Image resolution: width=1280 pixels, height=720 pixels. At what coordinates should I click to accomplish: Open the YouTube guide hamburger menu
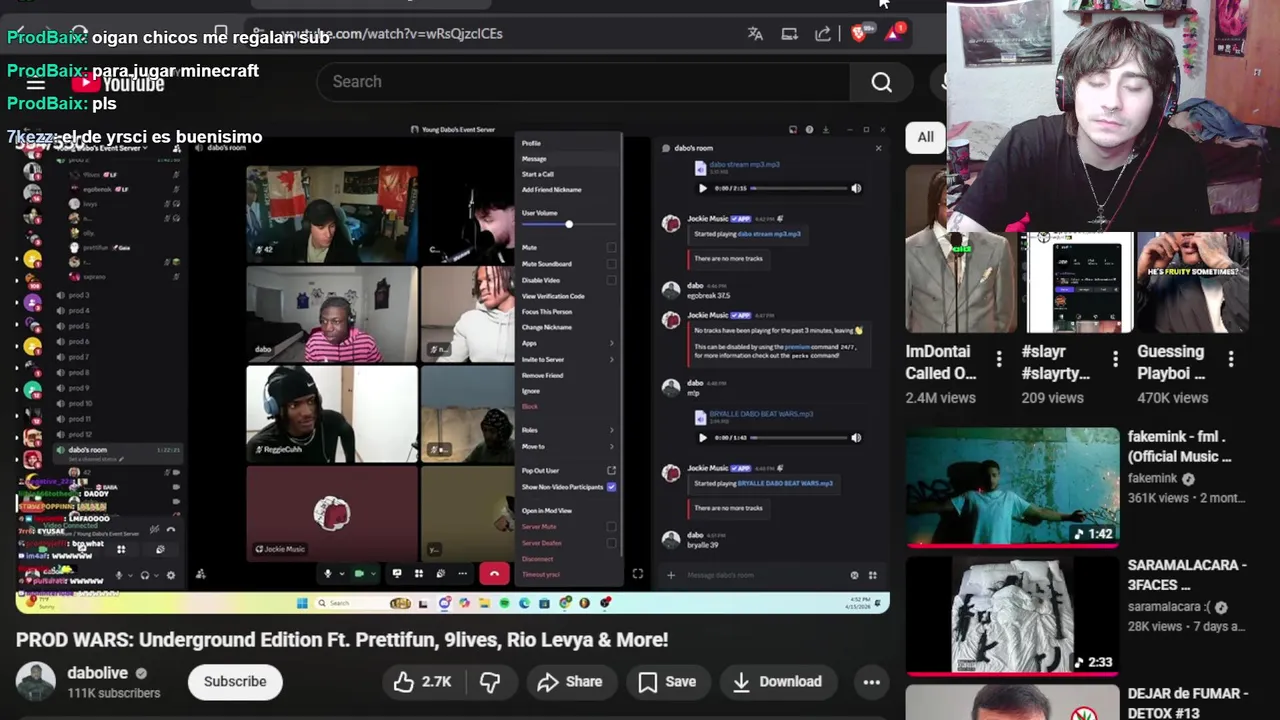(x=35, y=83)
